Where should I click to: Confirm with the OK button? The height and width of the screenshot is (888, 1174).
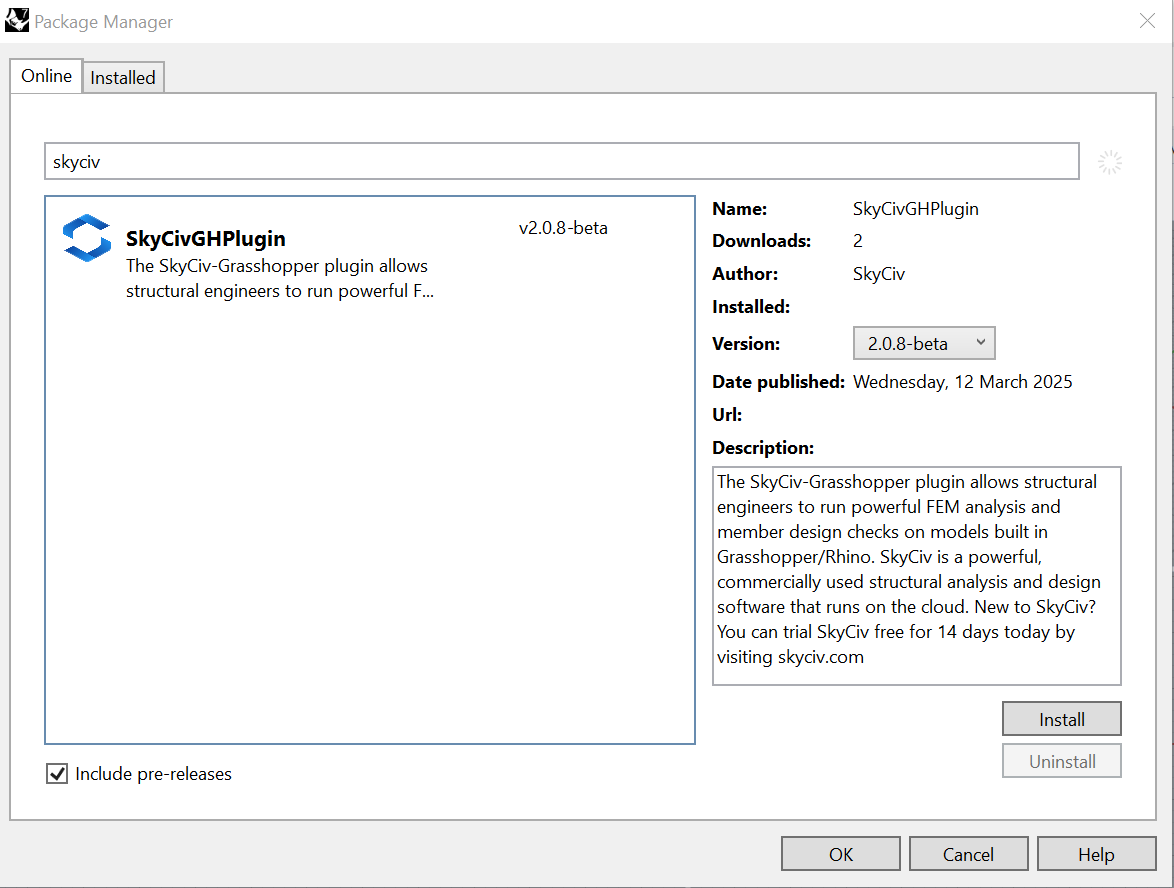pos(841,854)
